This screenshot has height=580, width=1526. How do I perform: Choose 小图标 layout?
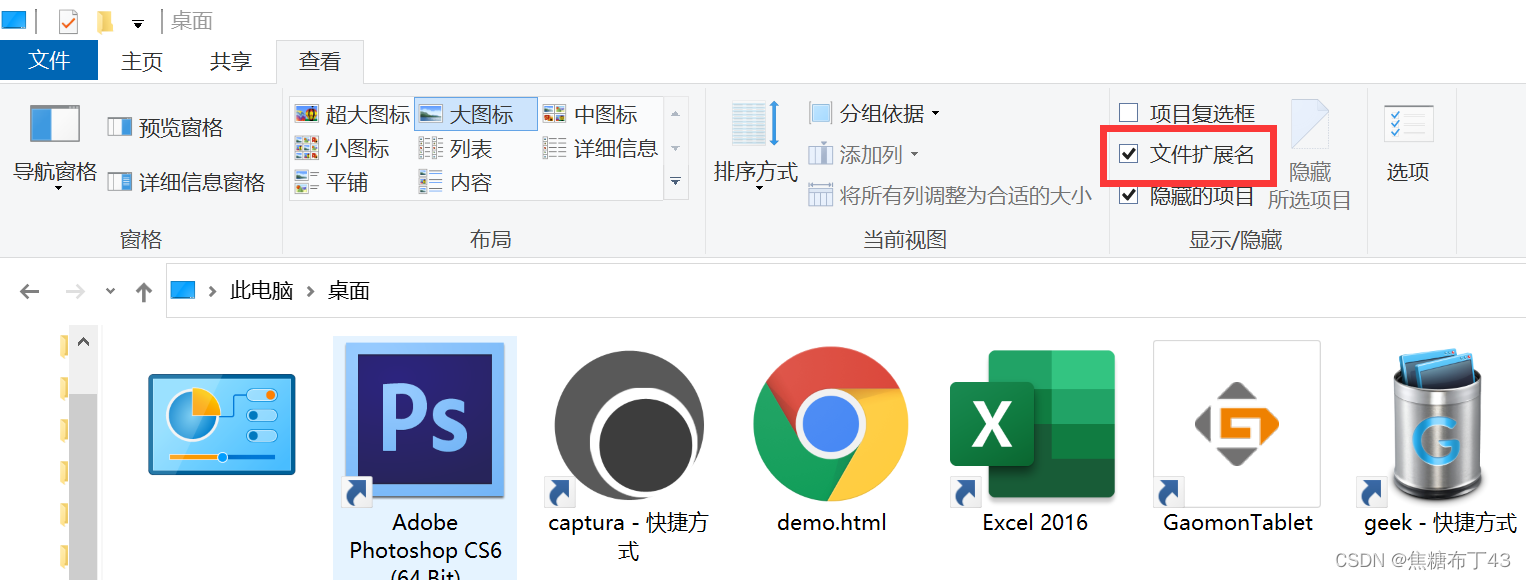[x=341, y=149]
